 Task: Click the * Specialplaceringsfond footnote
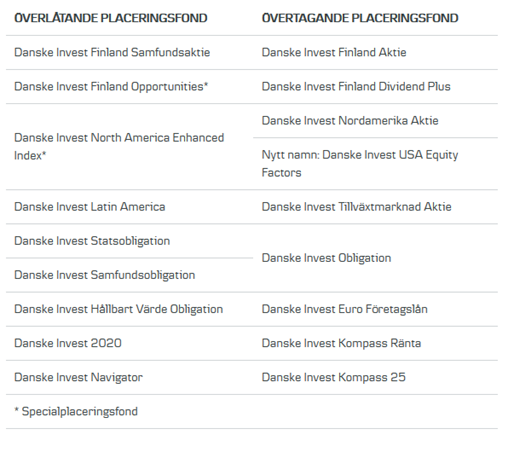coord(76,412)
